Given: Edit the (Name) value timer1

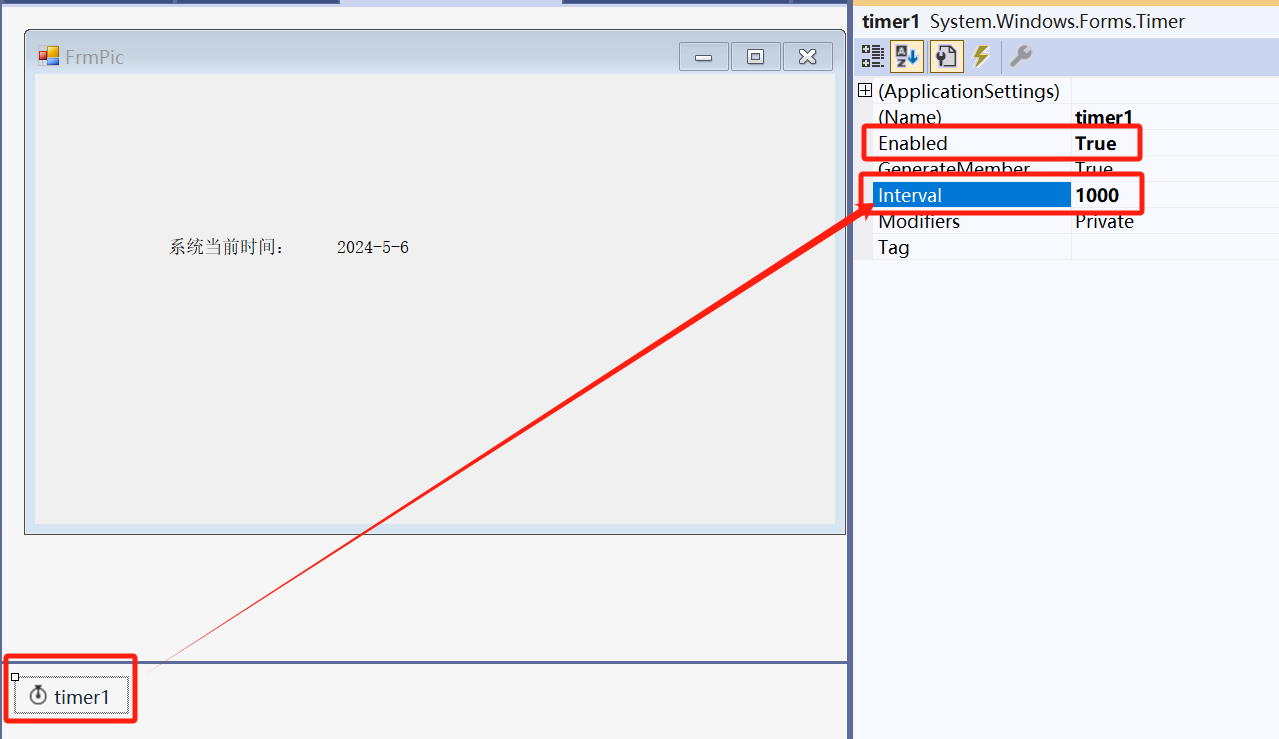Looking at the screenshot, I should tap(1170, 117).
